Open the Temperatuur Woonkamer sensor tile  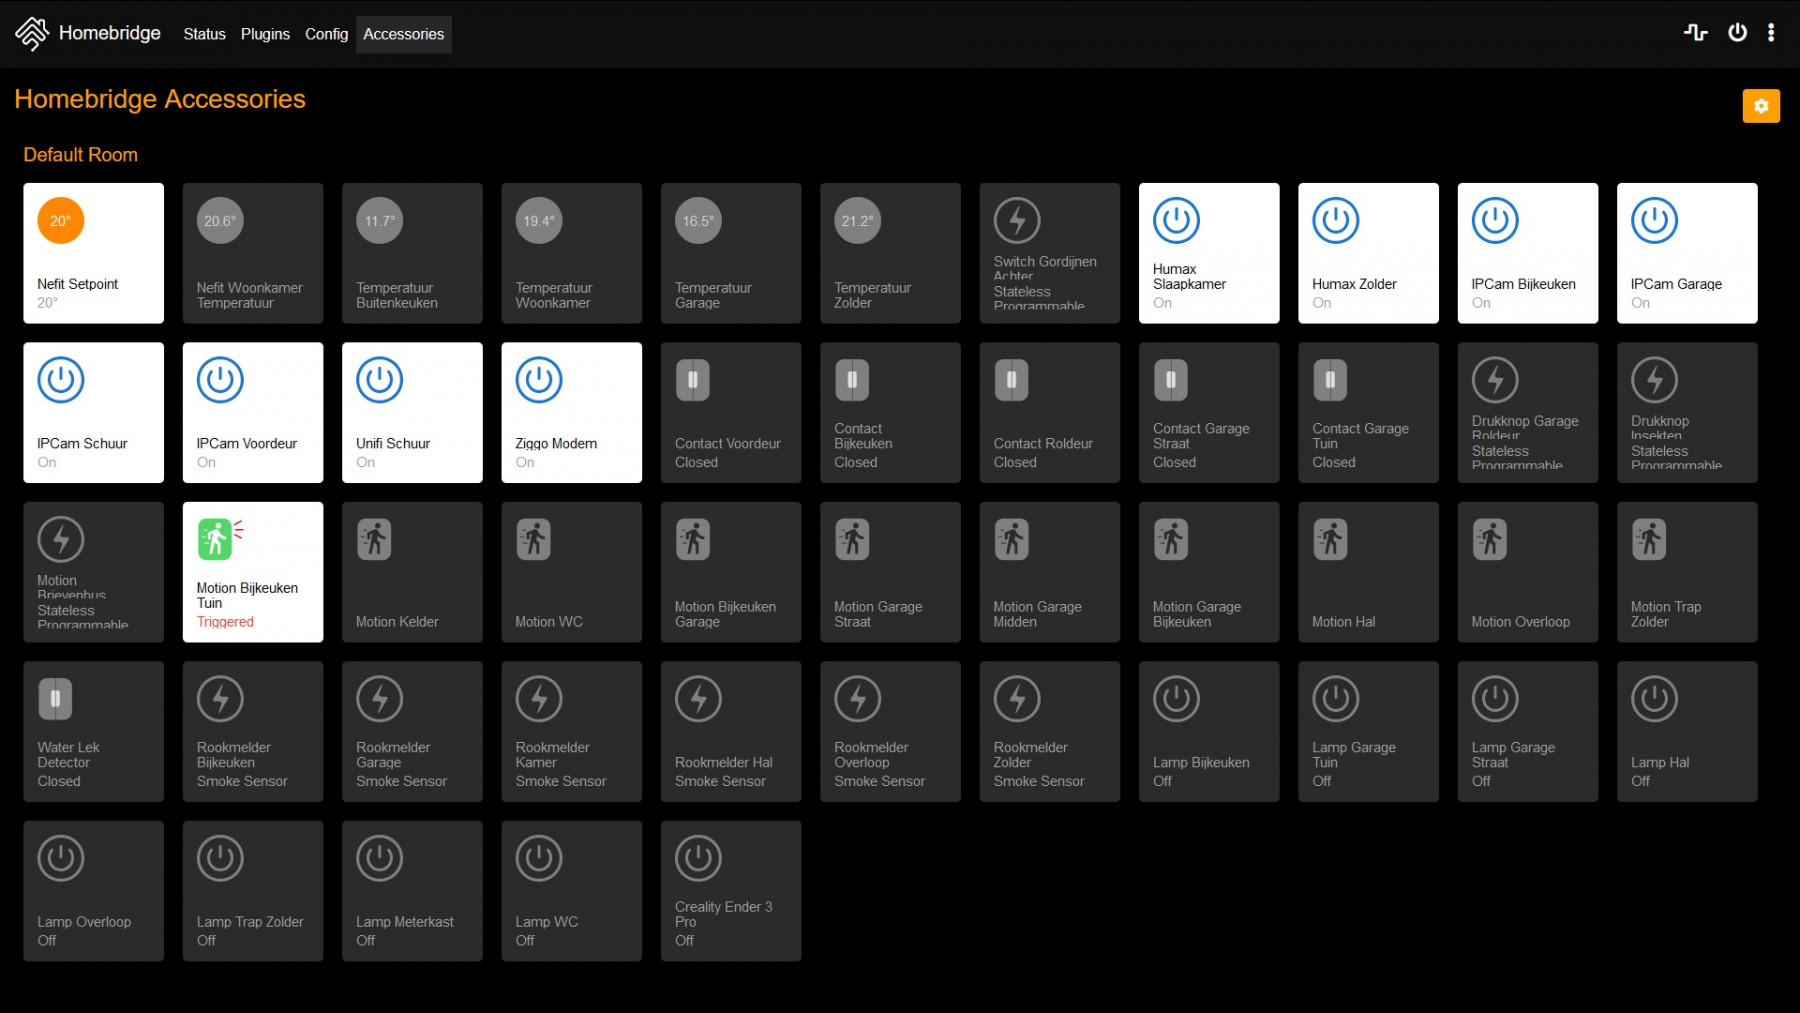[x=571, y=253]
